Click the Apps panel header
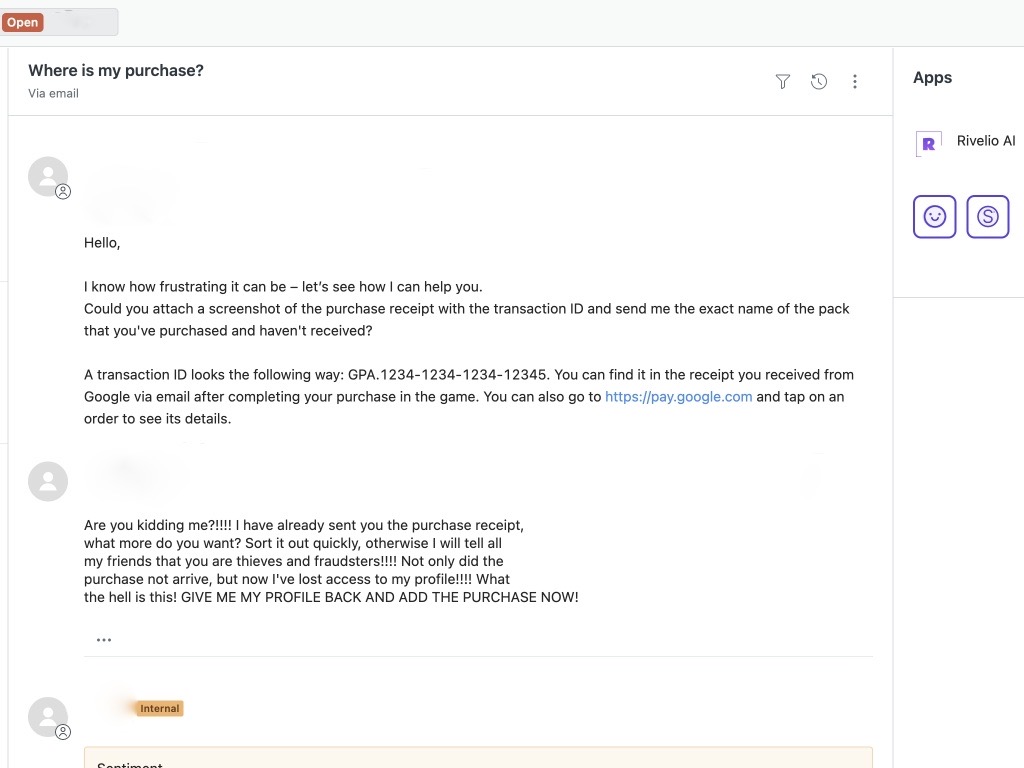The width and height of the screenshot is (1024, 768). (932, 78)
